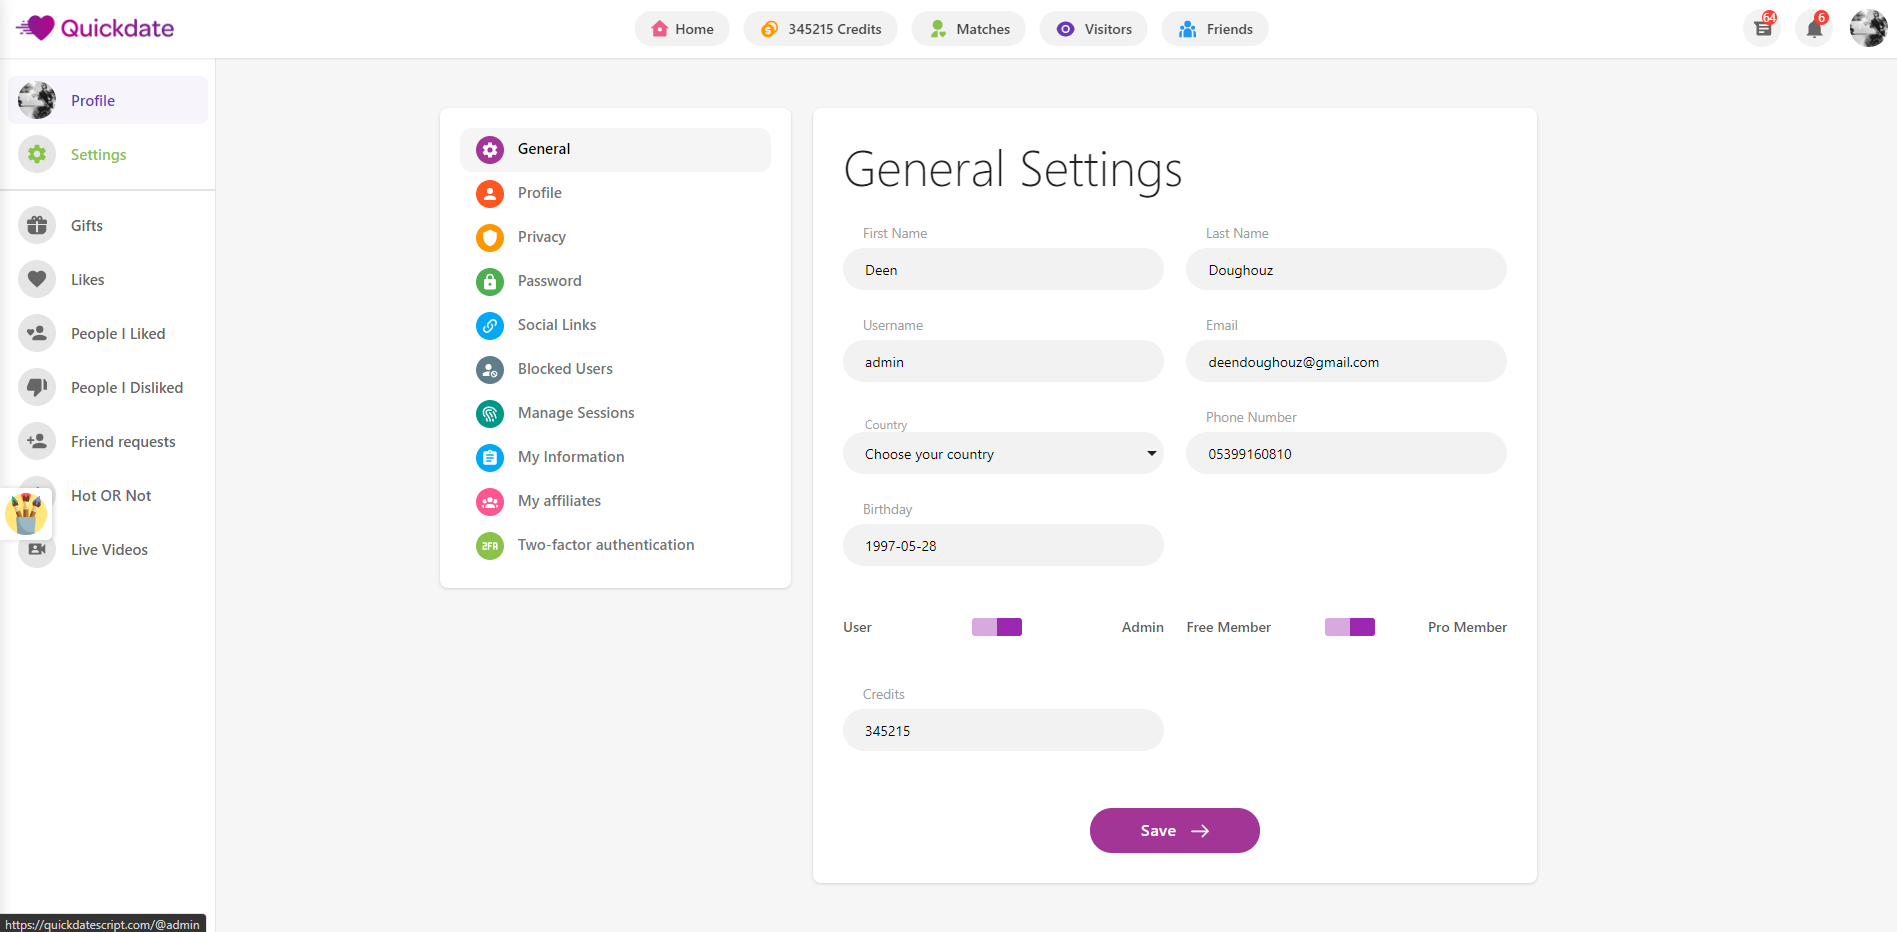The width and height of the screenshot is (1897, 932).
Task: Open the Password settings tab
Action: pos(549,281)
